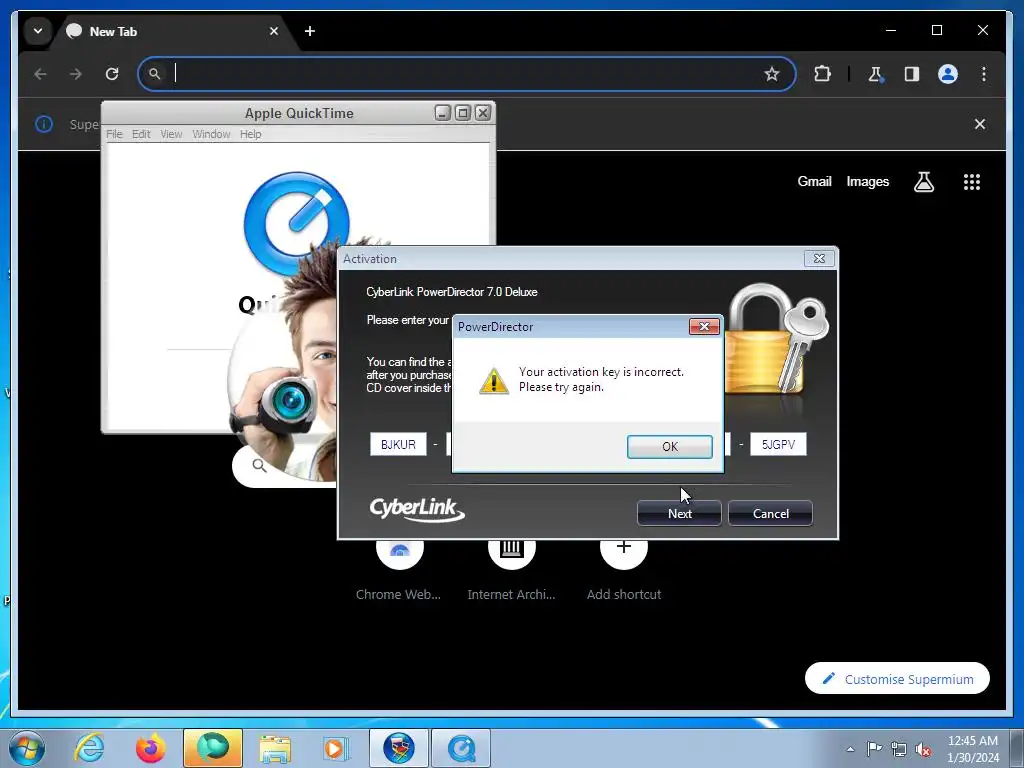Open the Window menu in Apple QuickTime
This screenshot has width=1024, height=768.
point(211,134)
